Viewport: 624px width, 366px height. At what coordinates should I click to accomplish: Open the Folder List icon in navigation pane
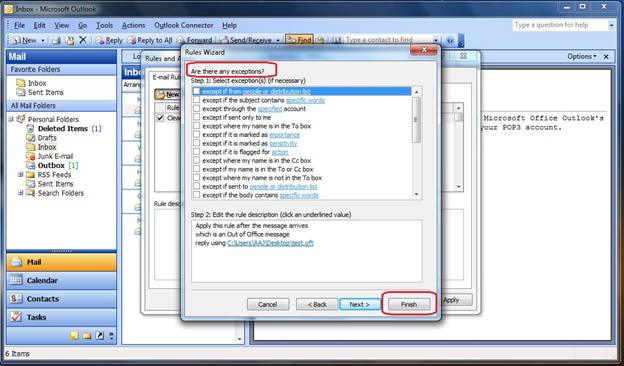[x=87, y=336]
